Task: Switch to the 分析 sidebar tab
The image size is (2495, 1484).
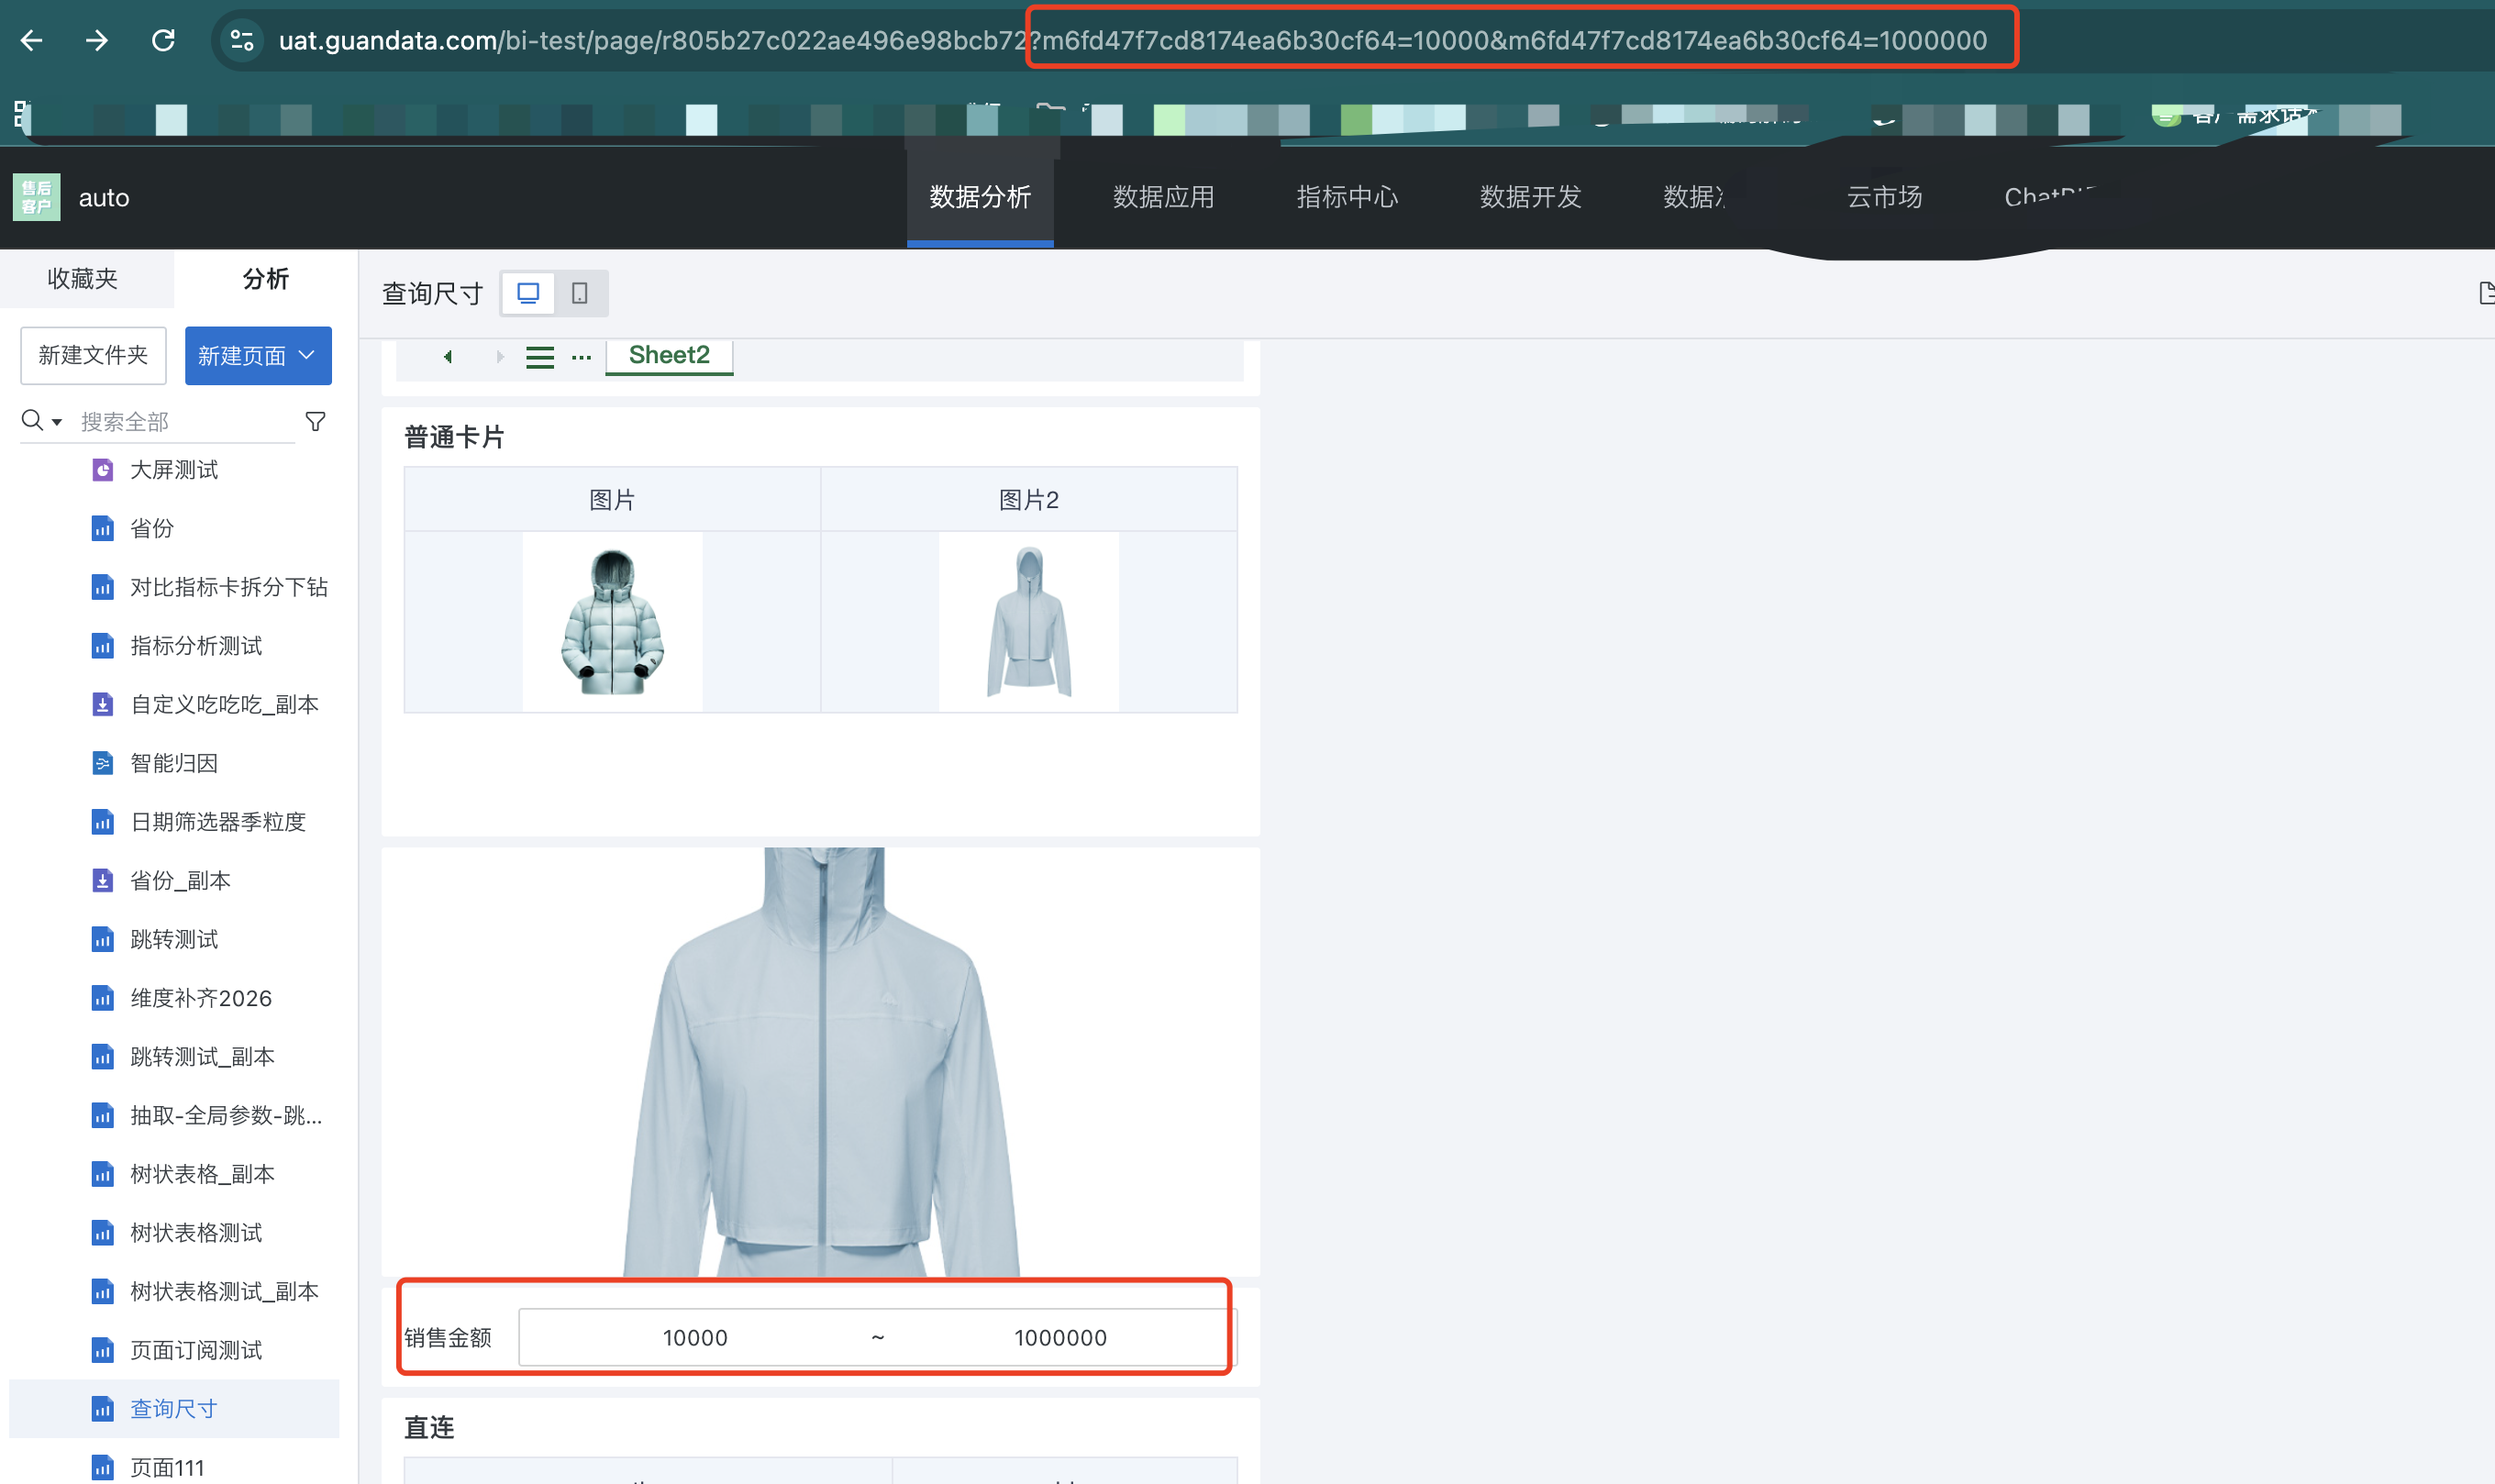Action: 266,278
